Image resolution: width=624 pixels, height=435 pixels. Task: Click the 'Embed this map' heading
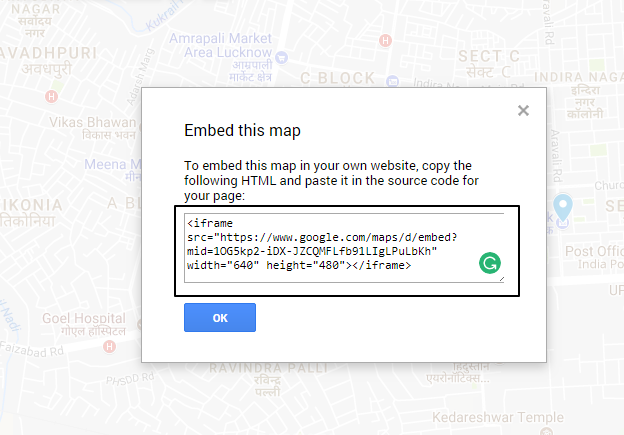click(x=242, y=131)
